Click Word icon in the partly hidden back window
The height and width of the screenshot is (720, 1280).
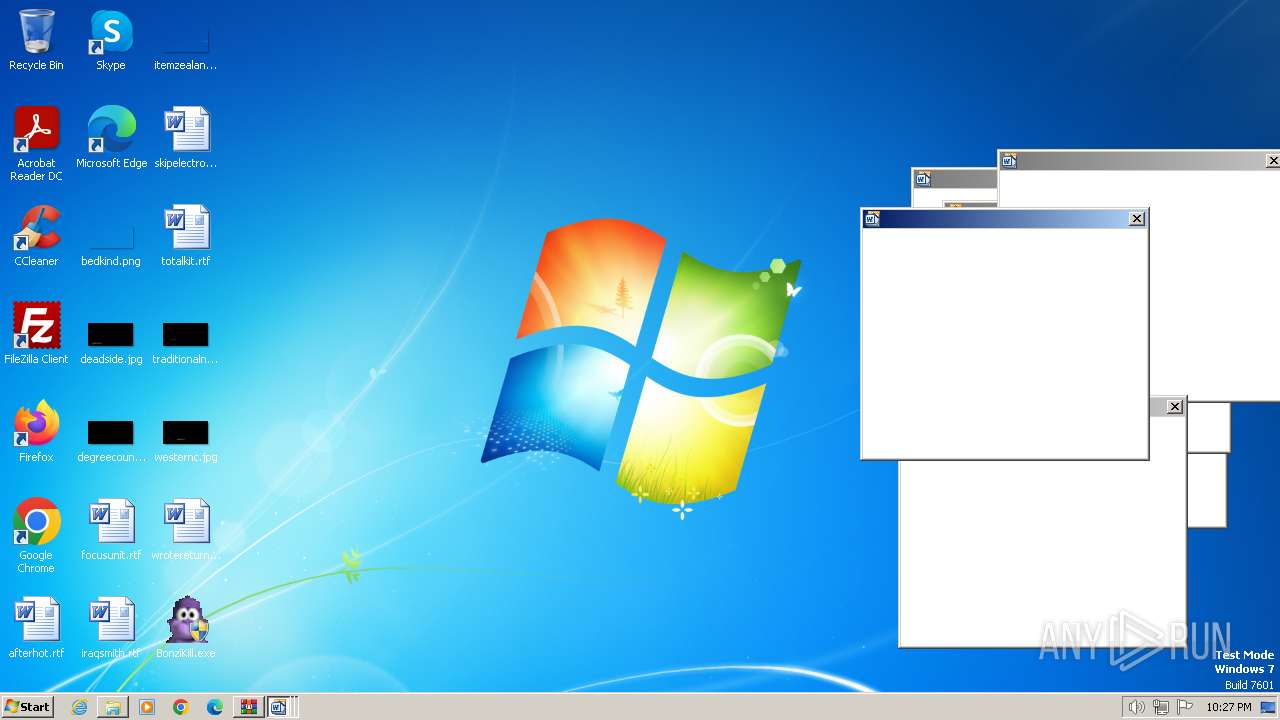(x=923, y=179)
